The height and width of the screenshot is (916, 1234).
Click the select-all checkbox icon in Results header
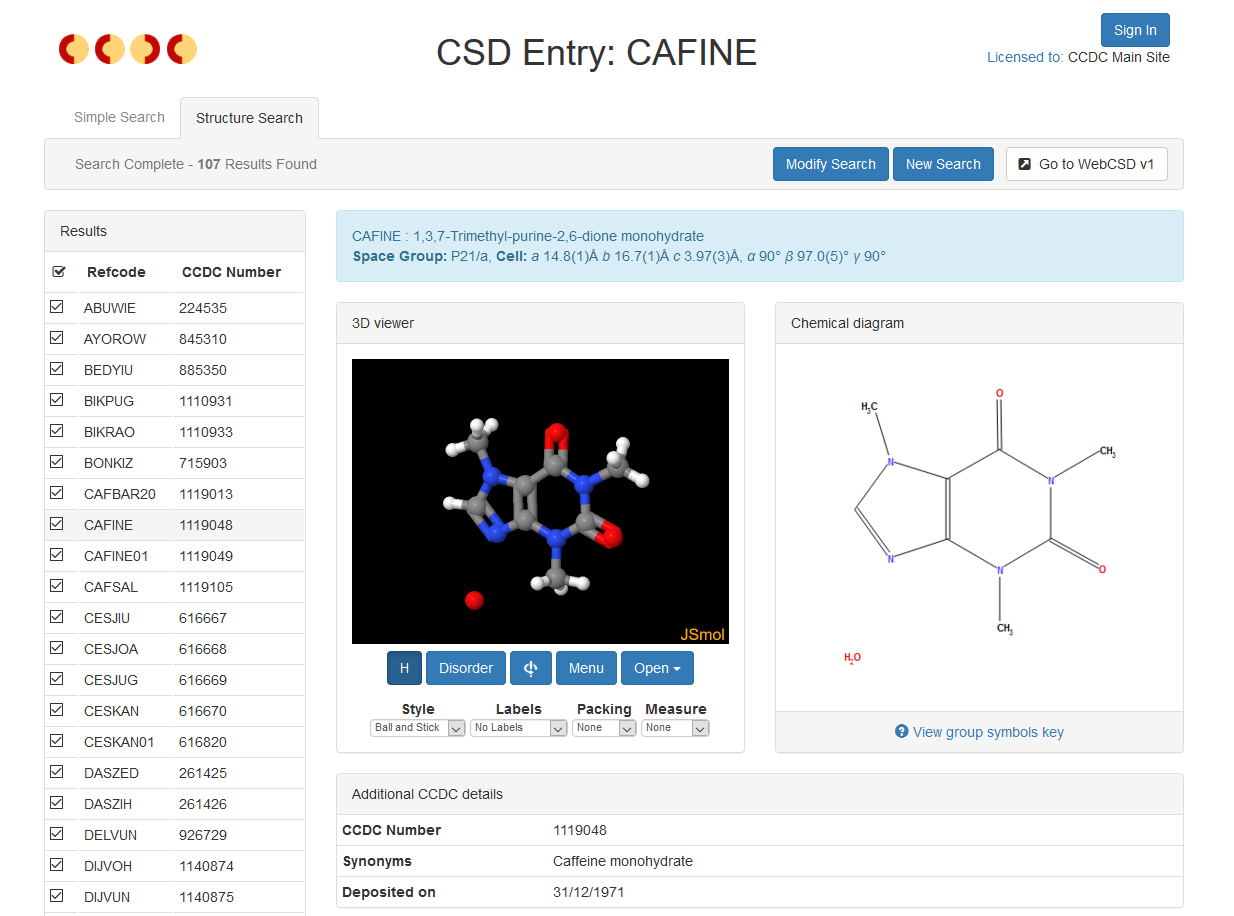(58, 271)
